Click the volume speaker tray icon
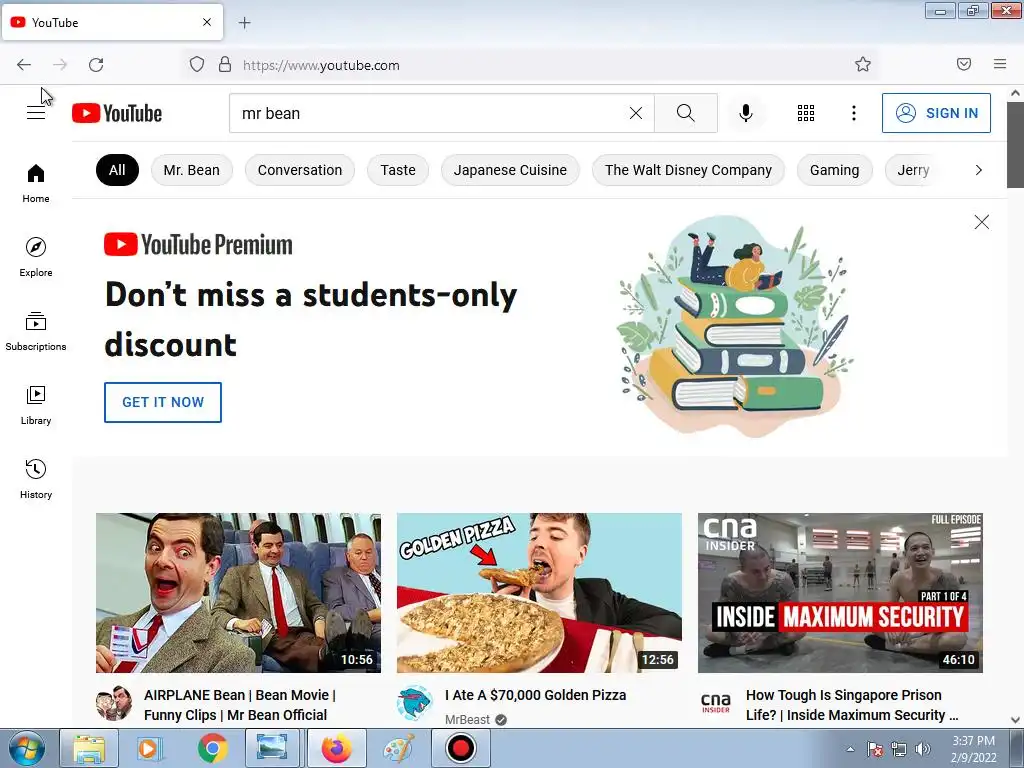The width and height of the screenshot is (1024, 768). point(922,749)
